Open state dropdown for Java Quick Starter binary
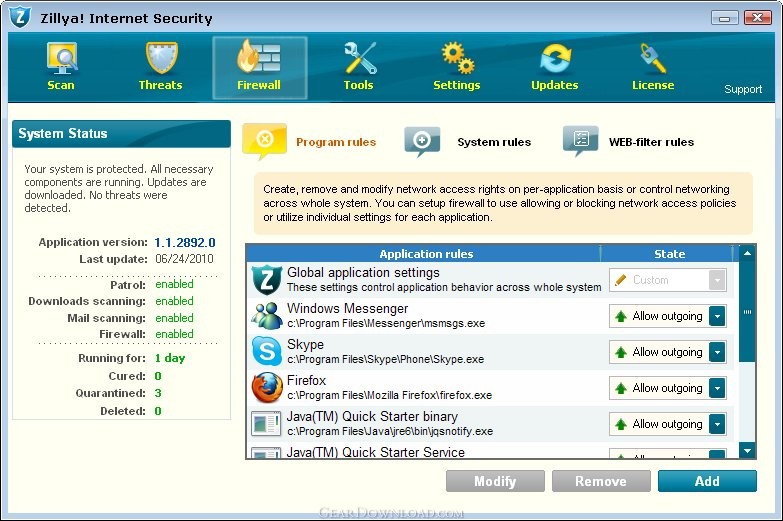783x521 pixels. tap(717, 424)
